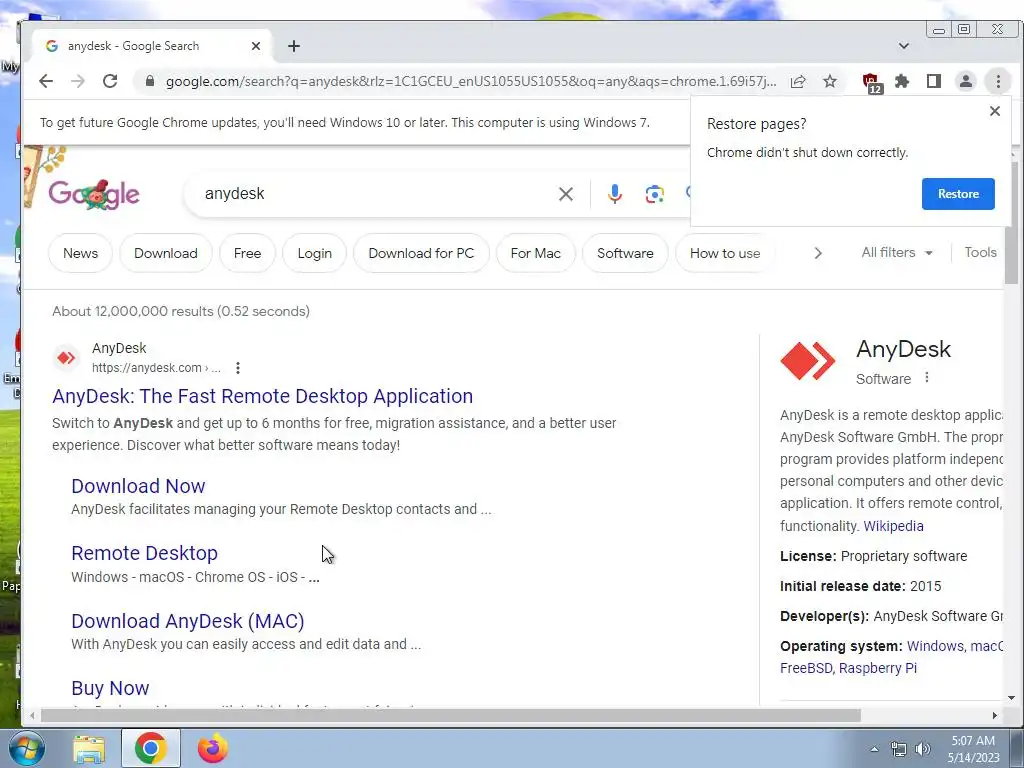Image resolution: width=1024 pixels, height=768 pixels.
Task: Show hidden system tray icons
Action: (874, 749)
